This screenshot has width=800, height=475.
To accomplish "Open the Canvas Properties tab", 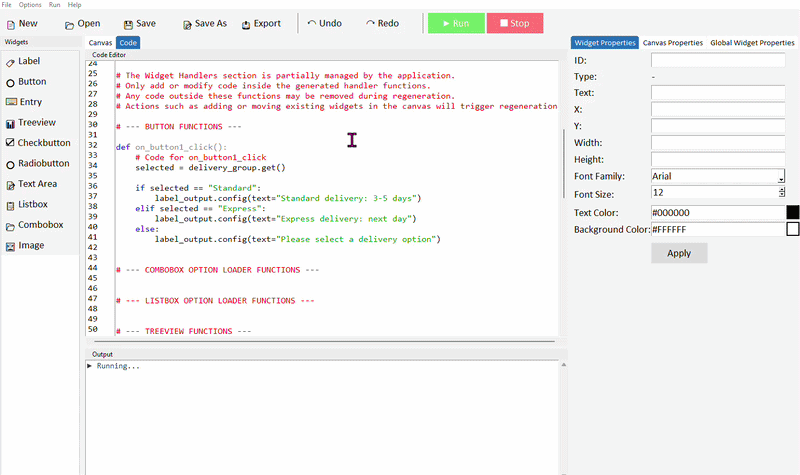I will pos(672,43).
